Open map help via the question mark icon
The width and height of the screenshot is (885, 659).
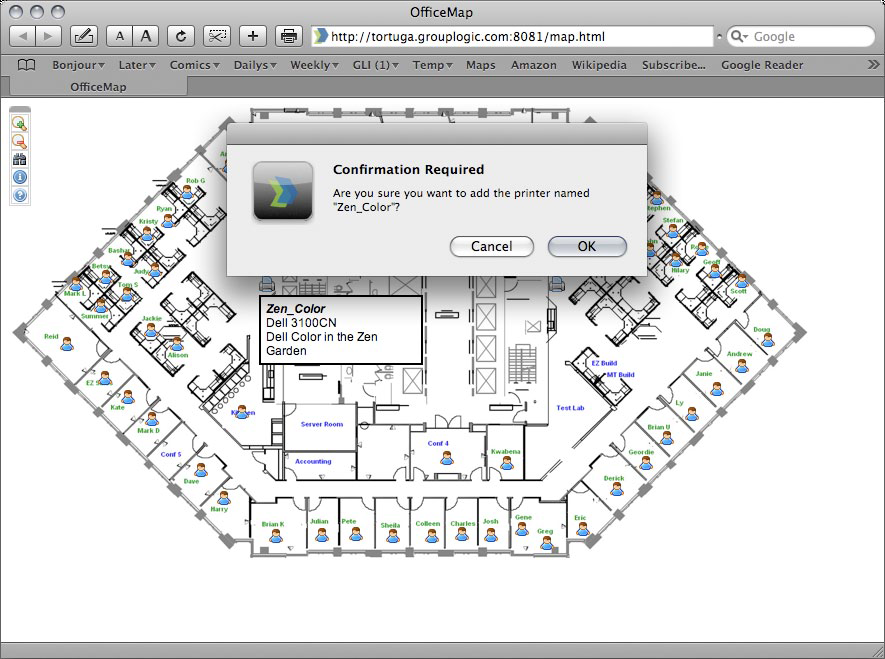click(x=21, y=194)
